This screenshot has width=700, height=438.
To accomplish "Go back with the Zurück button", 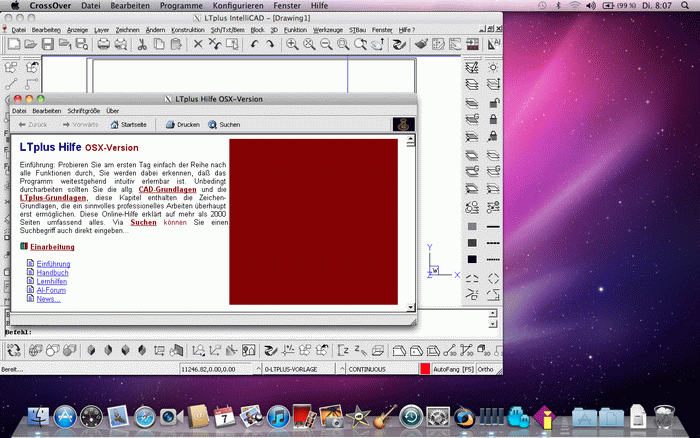I will point(33,125).
